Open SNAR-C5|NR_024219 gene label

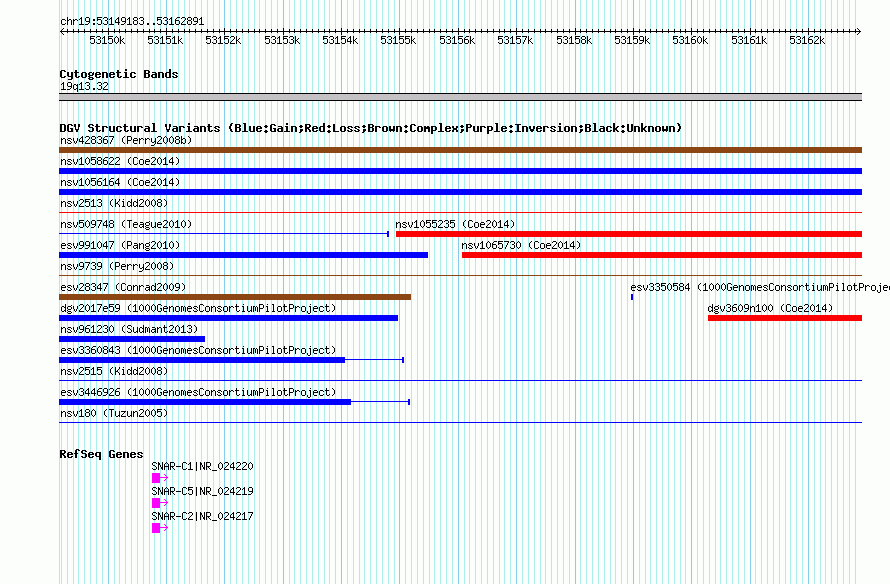202,491
